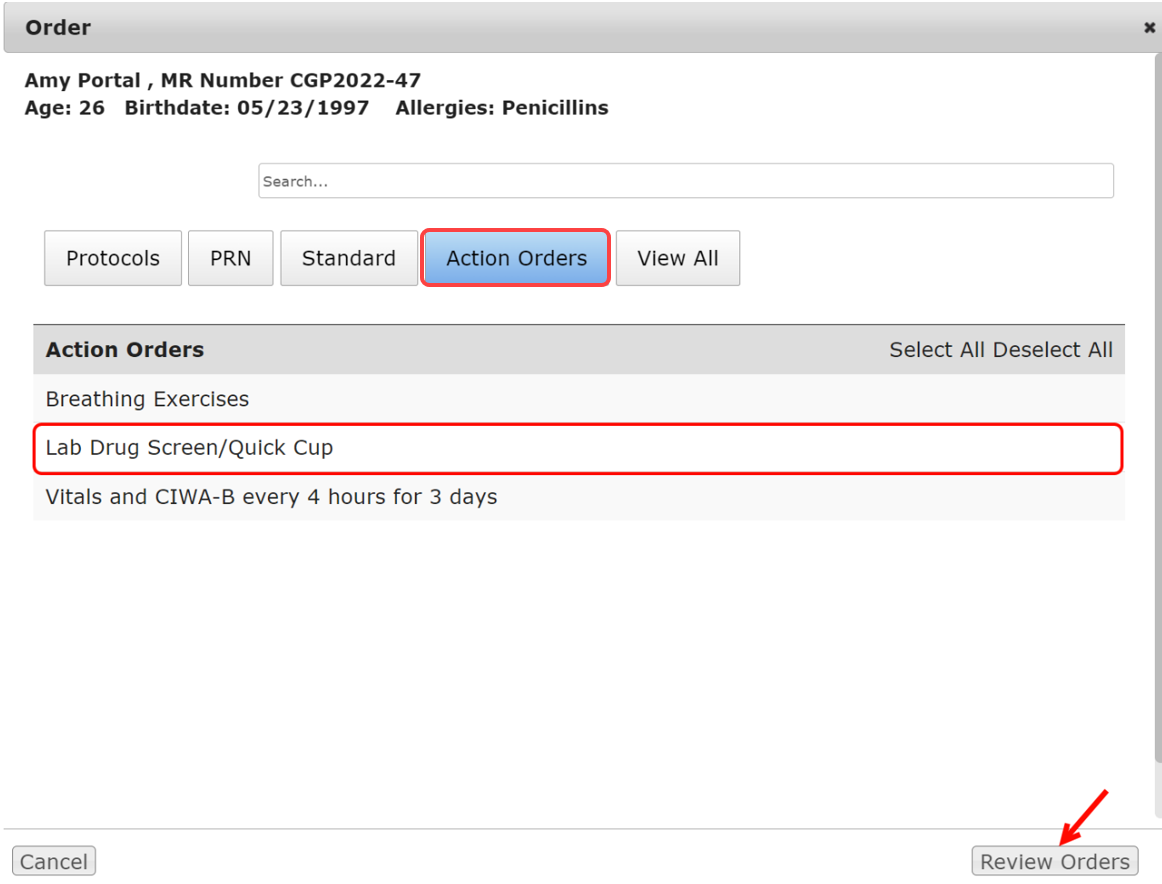
Task: Select the Lab Drug Screen/Quick Cup order
Action: (x=579, y=448)
